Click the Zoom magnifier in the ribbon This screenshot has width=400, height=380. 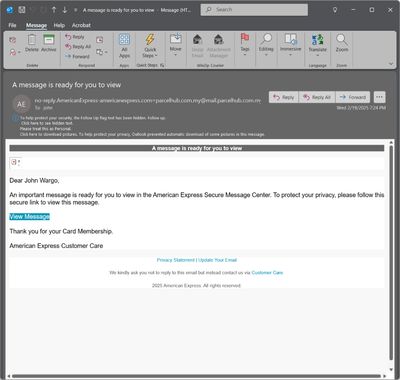[342, 43]
